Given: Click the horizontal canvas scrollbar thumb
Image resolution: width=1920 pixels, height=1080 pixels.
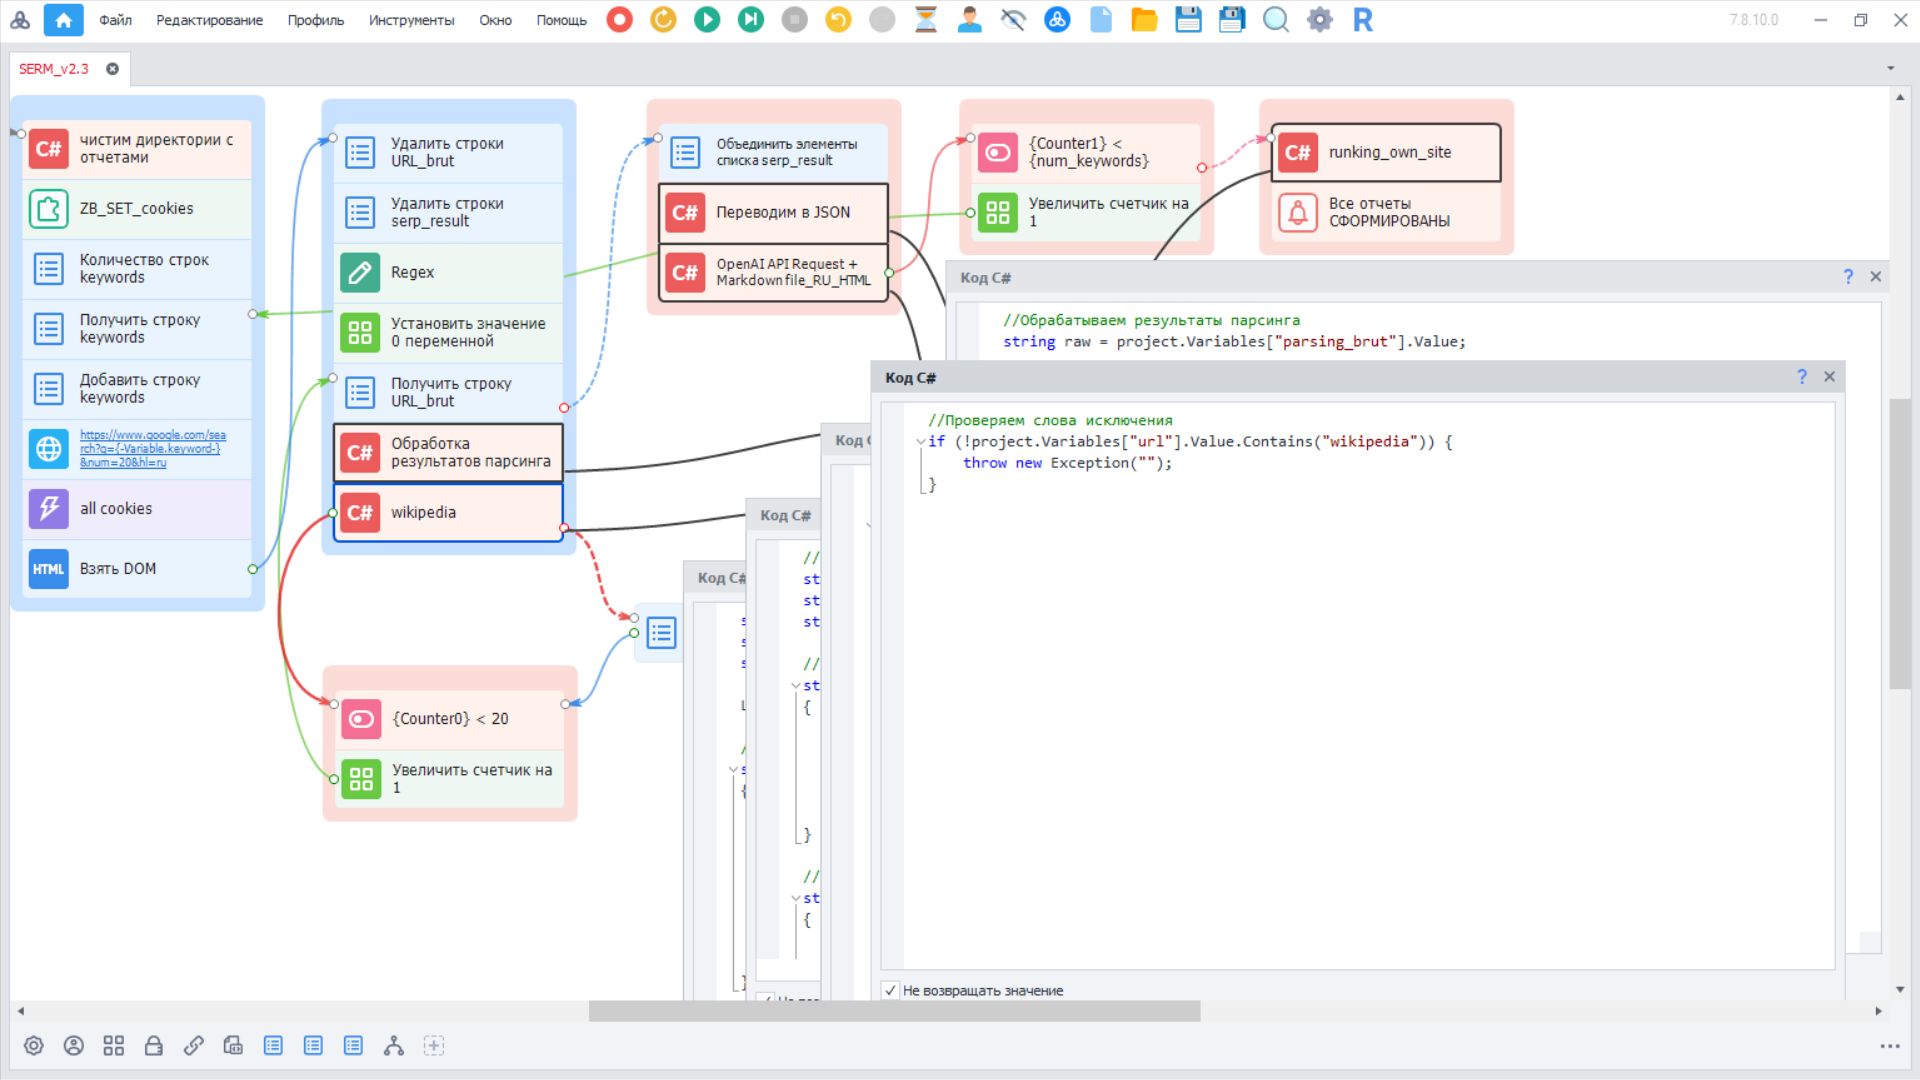Looking at the screenshot, I should (894, 1012).
